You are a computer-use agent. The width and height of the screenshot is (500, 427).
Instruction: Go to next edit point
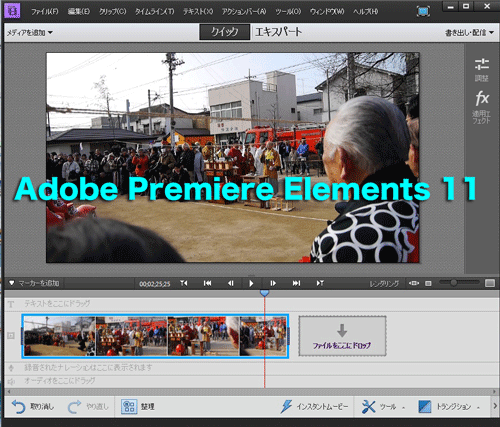click(x=296, y=283)
